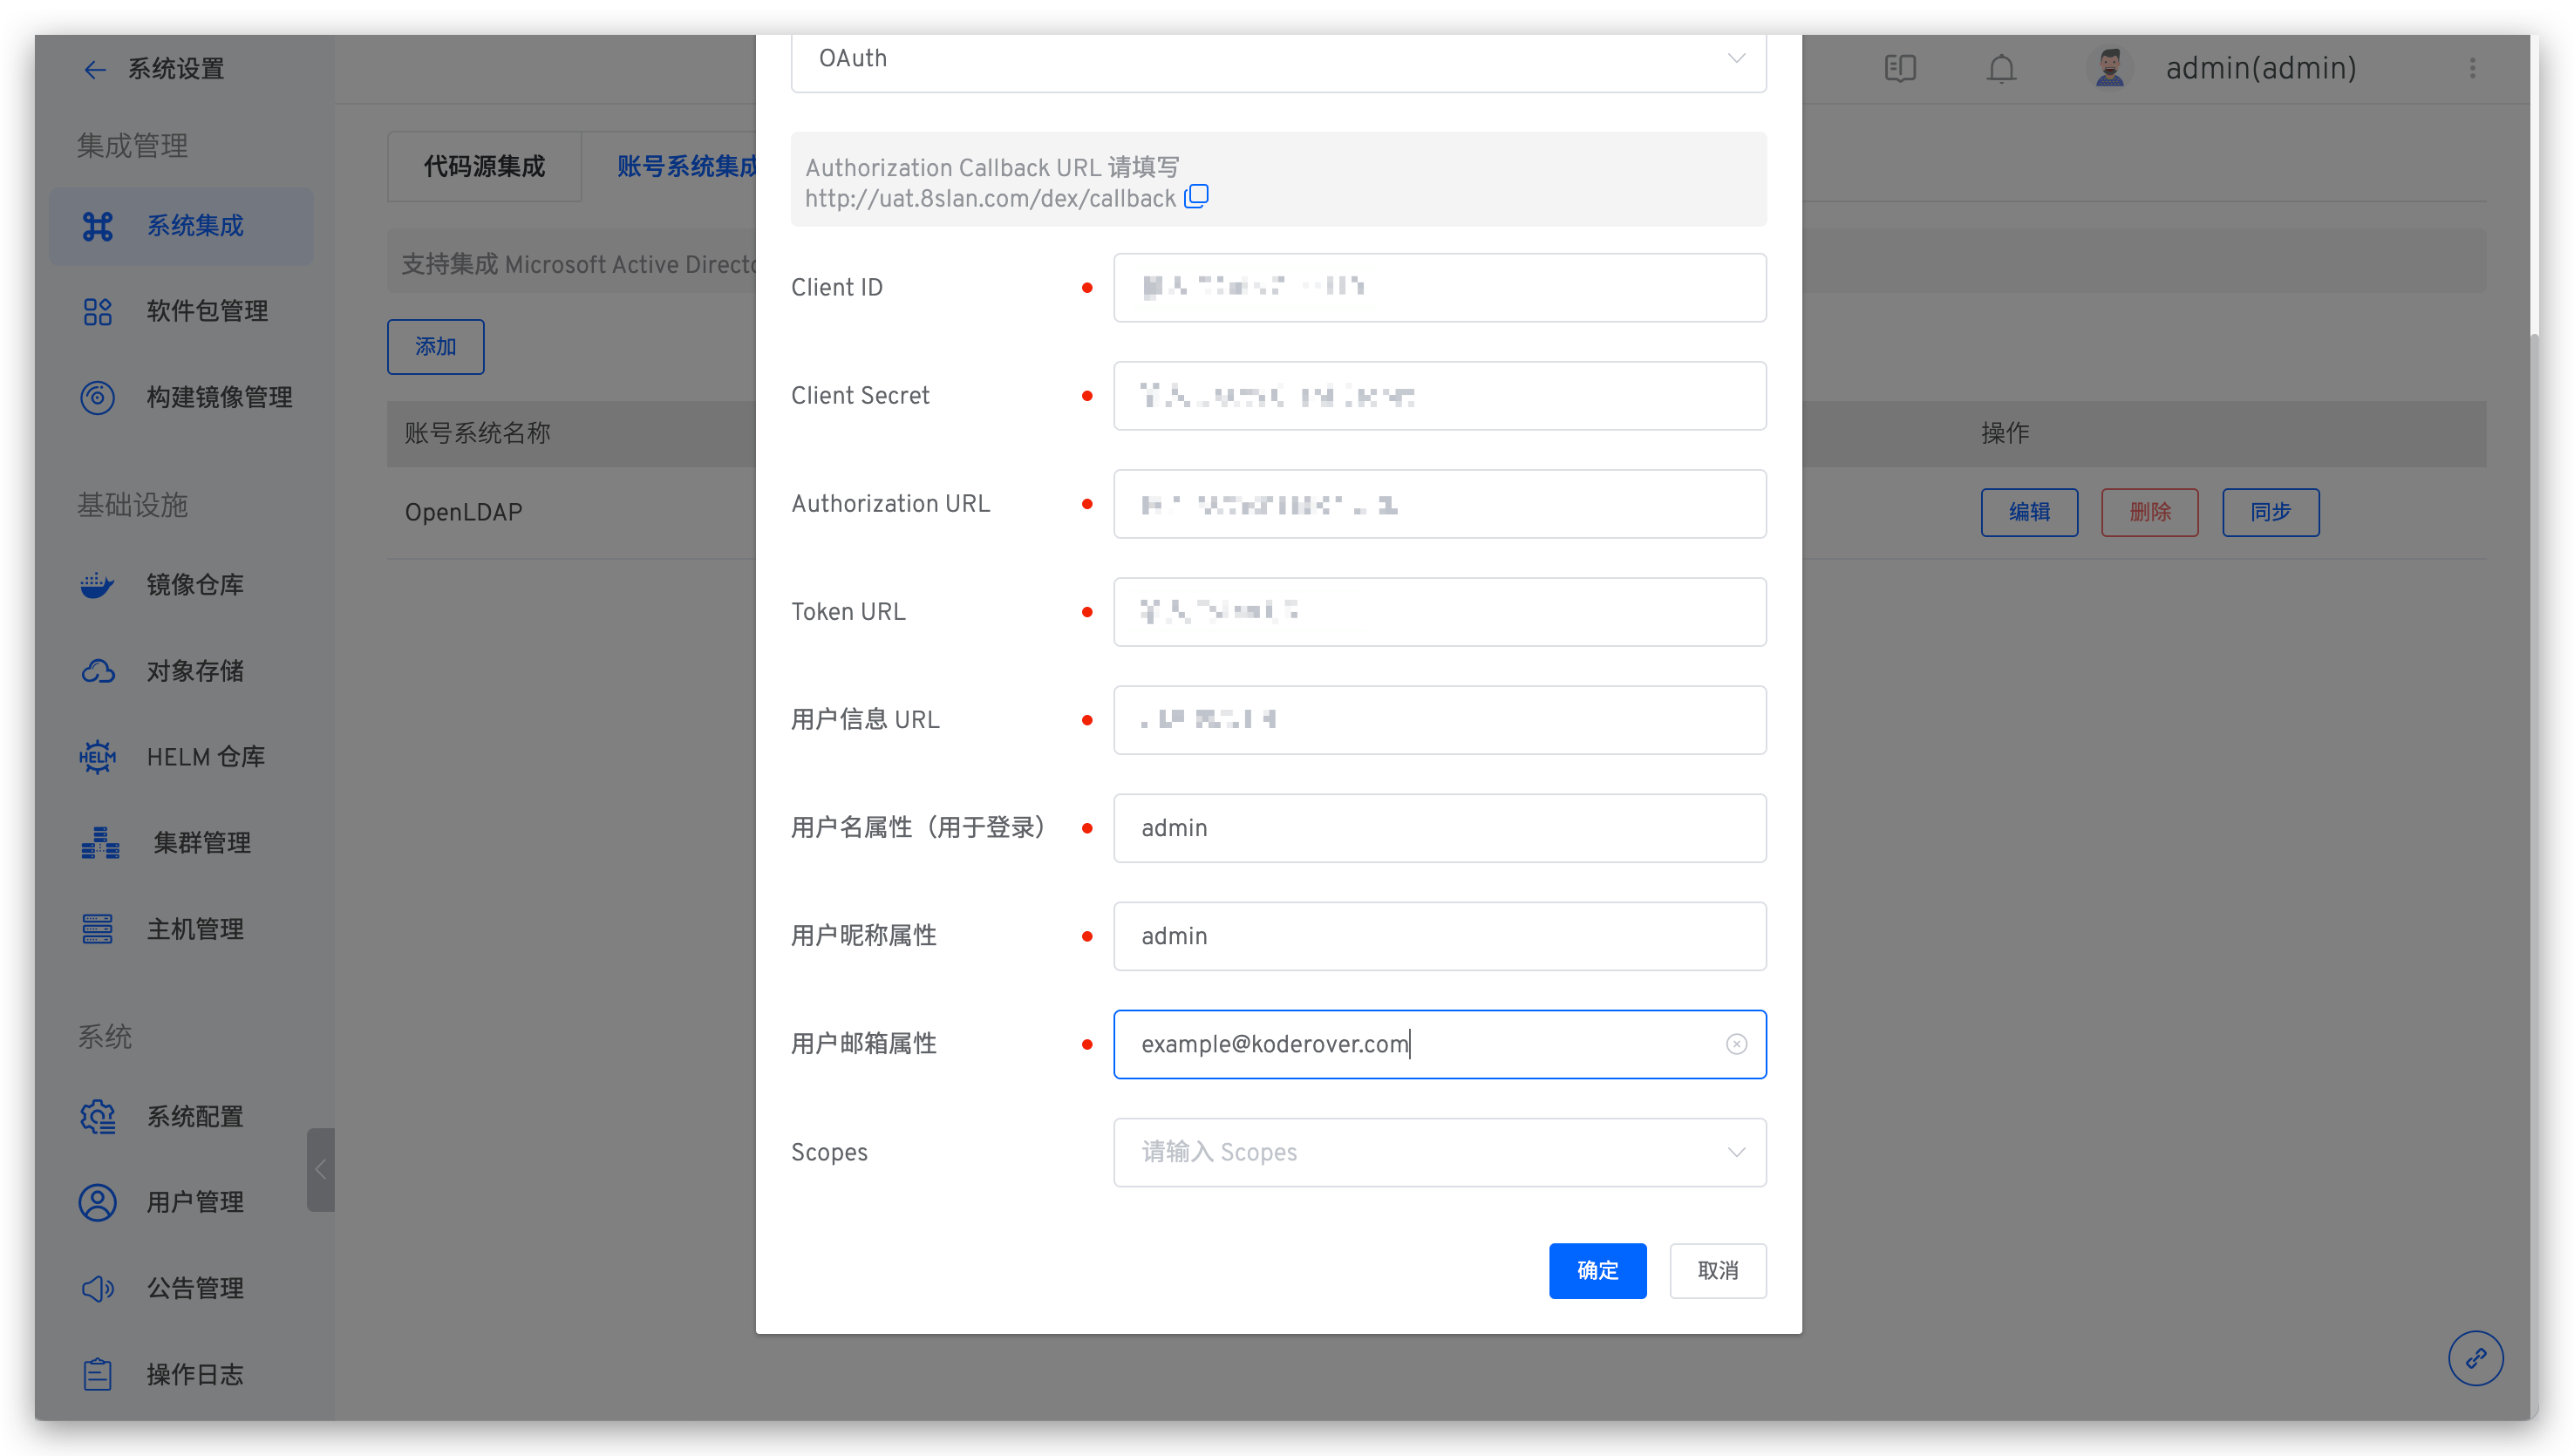Open 构建镜像管理 settings

point(219,396)
